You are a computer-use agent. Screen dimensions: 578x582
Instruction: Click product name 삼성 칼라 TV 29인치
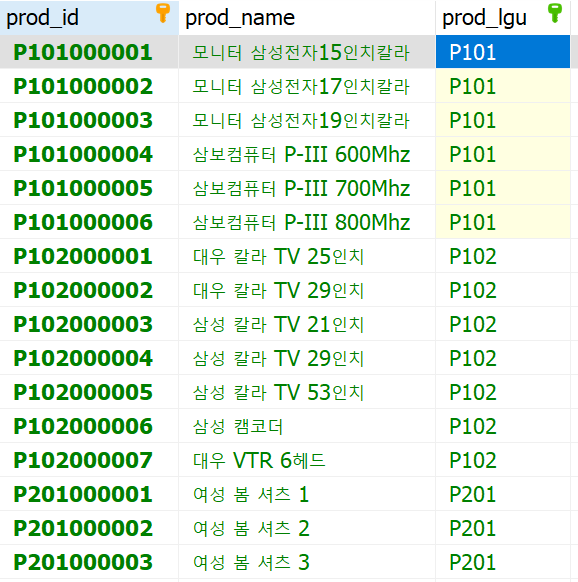coord(278,358)
